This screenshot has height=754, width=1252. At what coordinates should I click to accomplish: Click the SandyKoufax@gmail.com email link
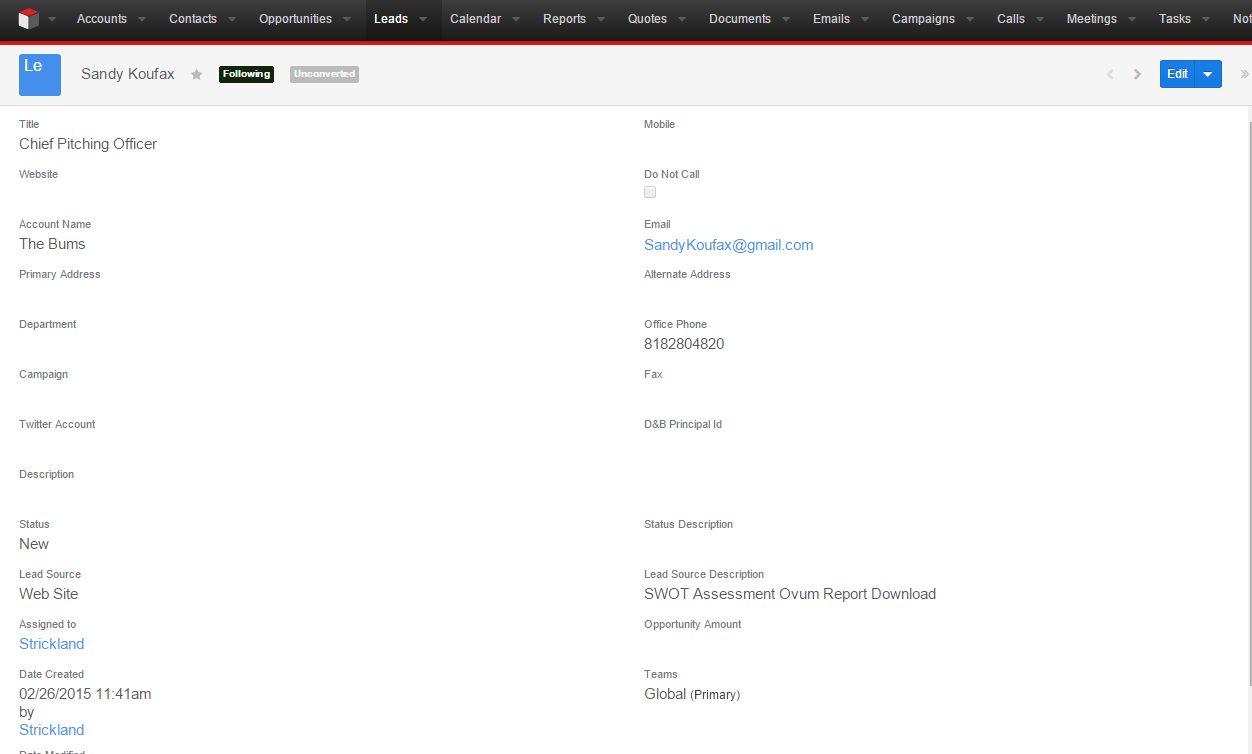pos(729,245)
